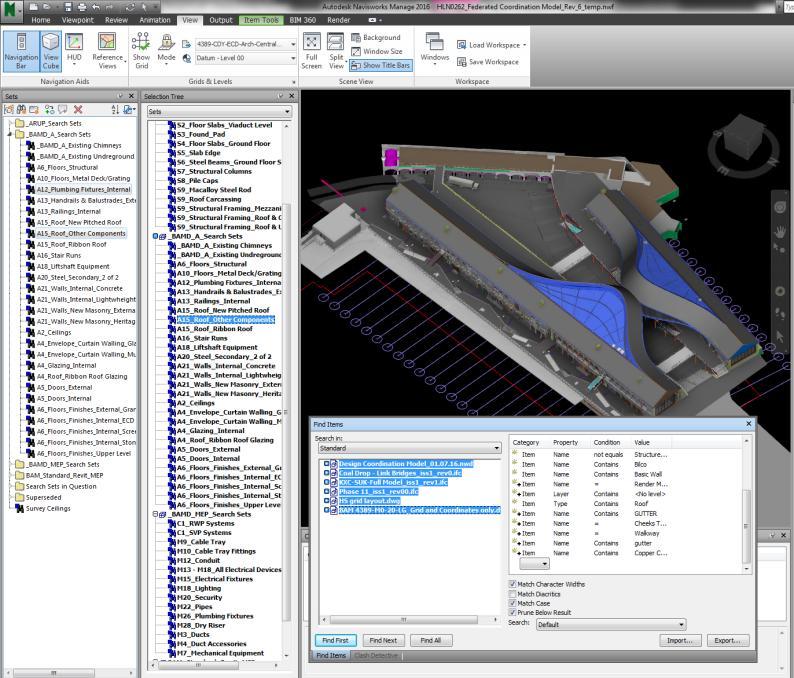Click Duplicate icon in Sets panel
Screen dimensions: 794x678
tap(49, 109)
